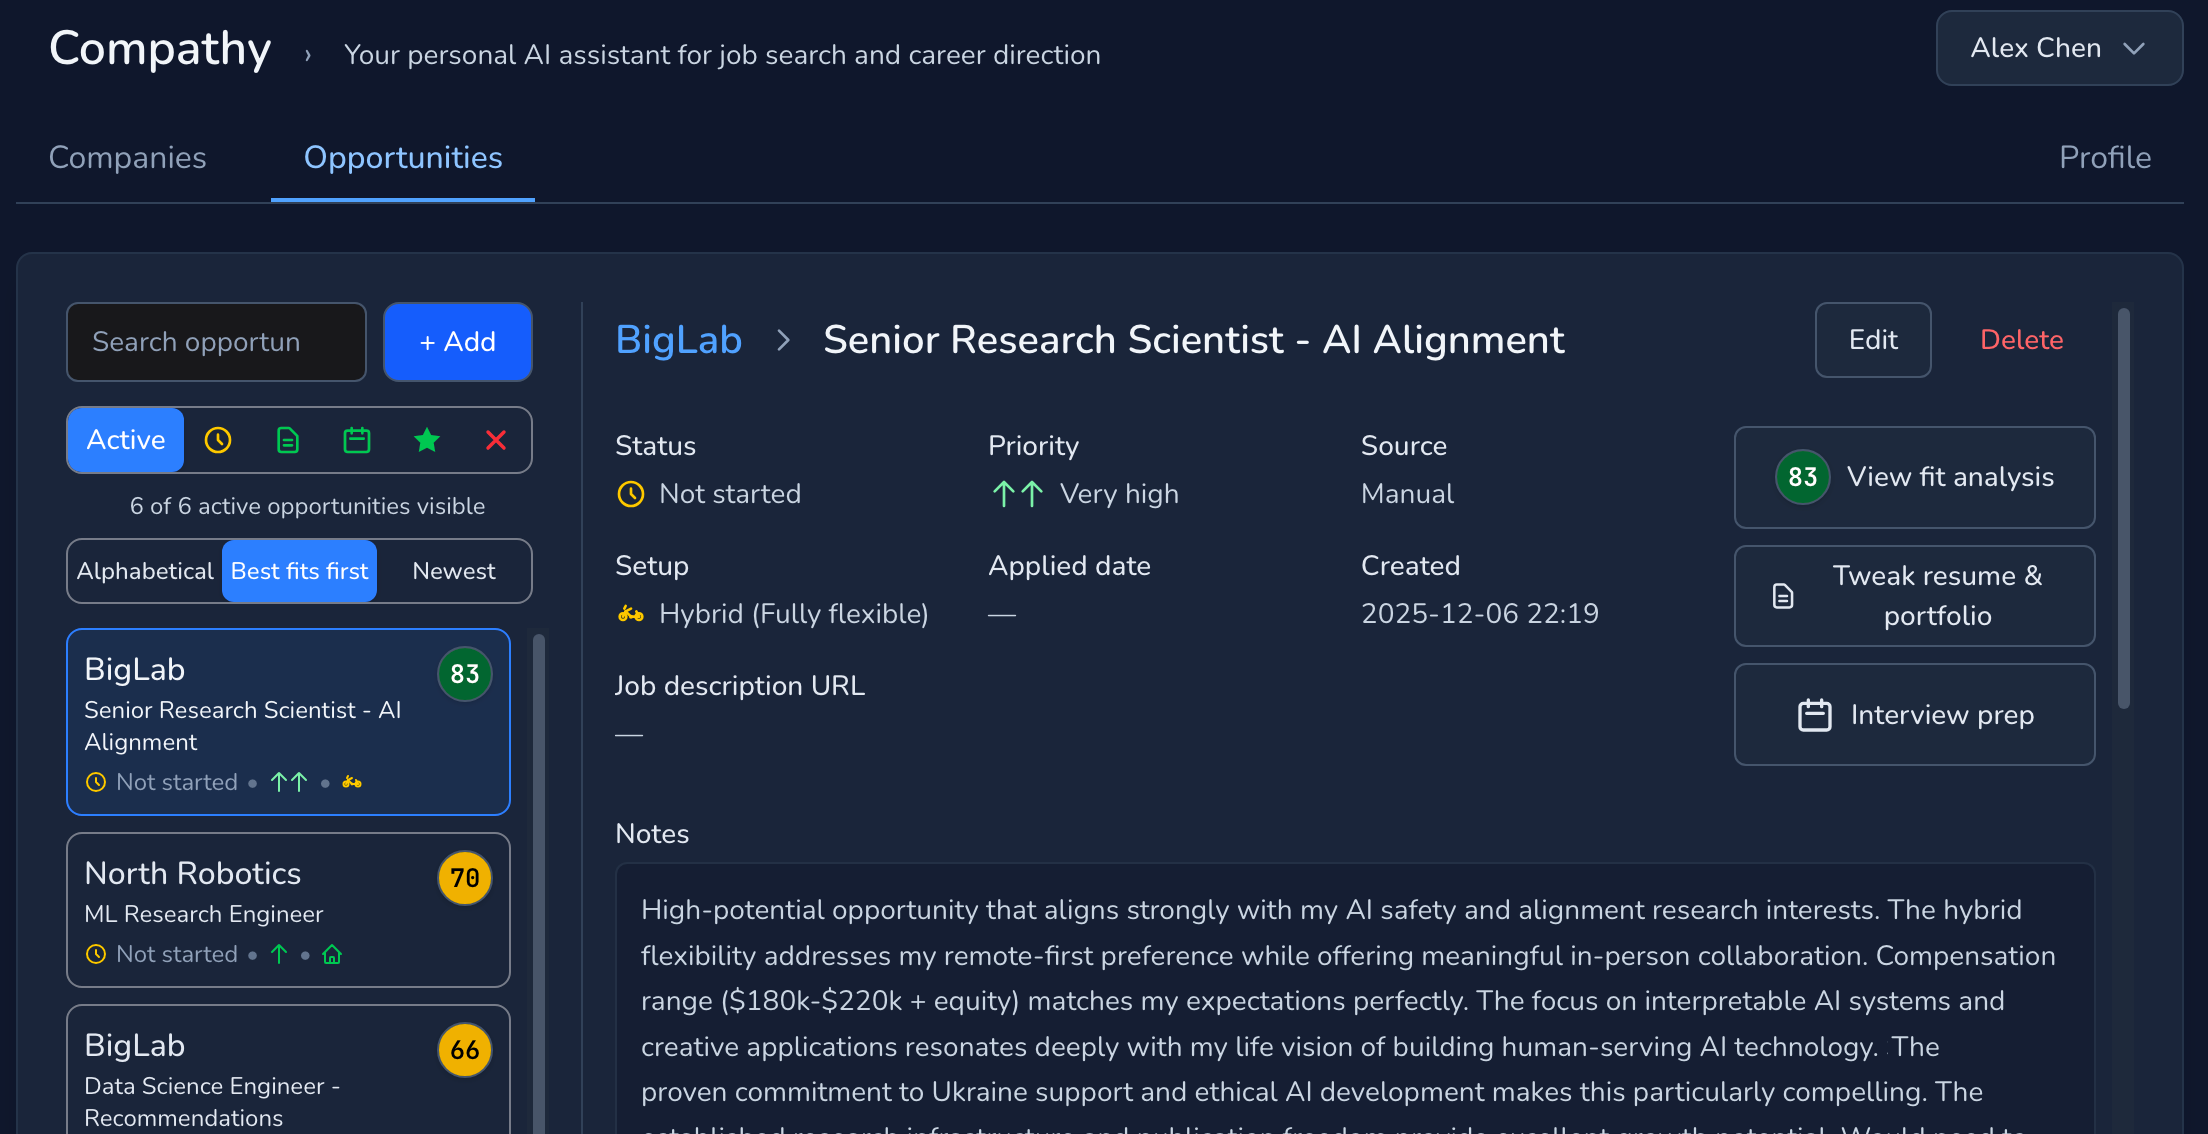Toggle the calendar status filter icon

[357, 440]
